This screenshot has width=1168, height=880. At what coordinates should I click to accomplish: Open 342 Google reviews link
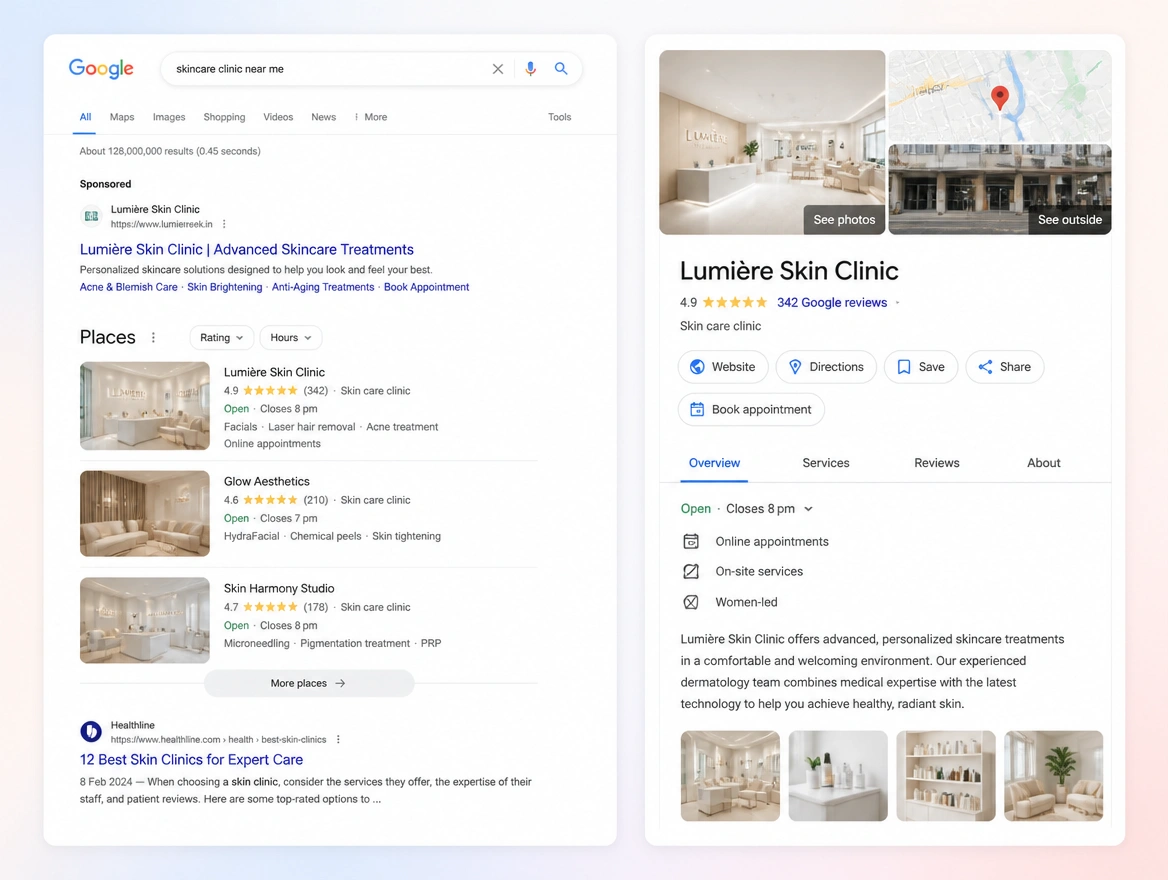[832, 303]
